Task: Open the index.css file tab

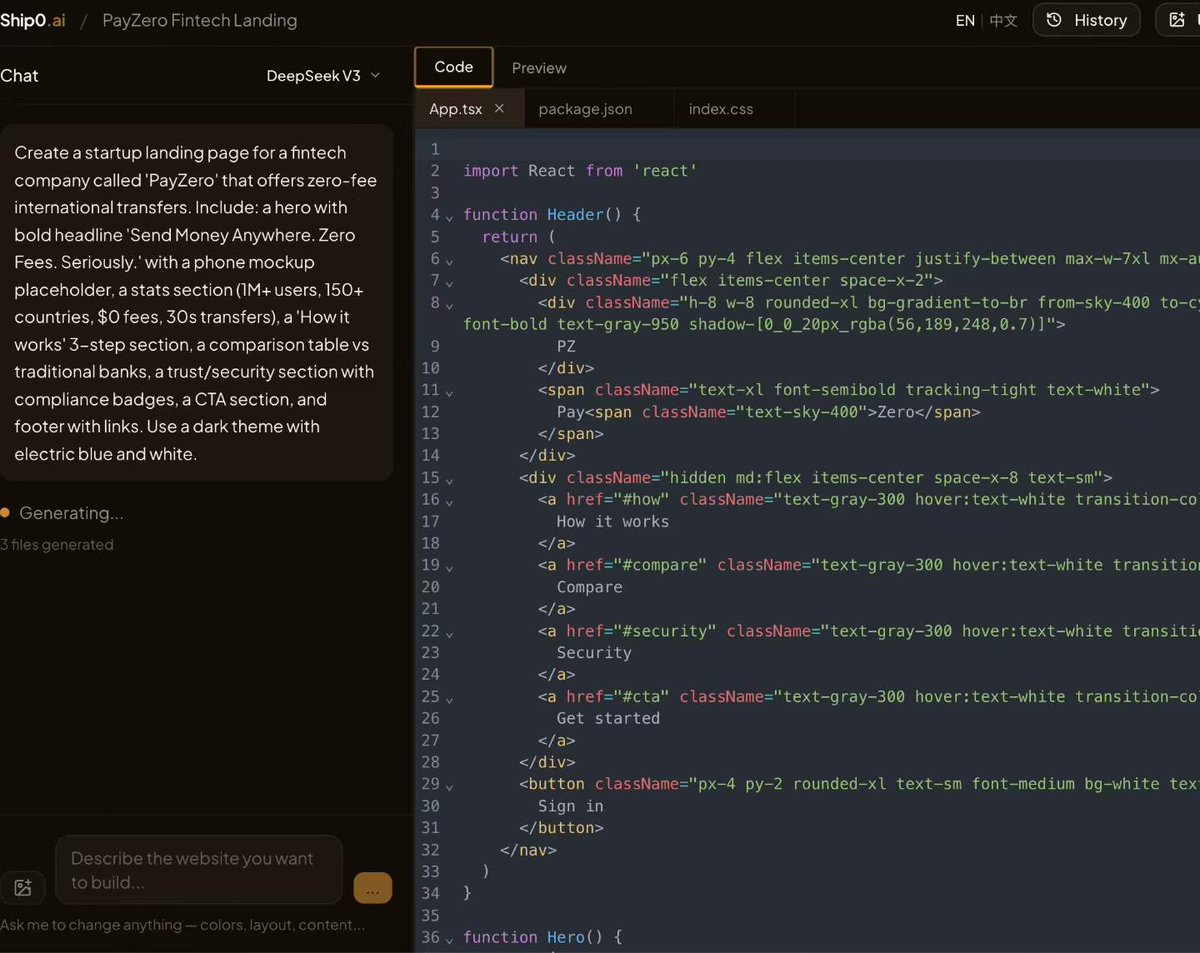Action: click(721, 109)
